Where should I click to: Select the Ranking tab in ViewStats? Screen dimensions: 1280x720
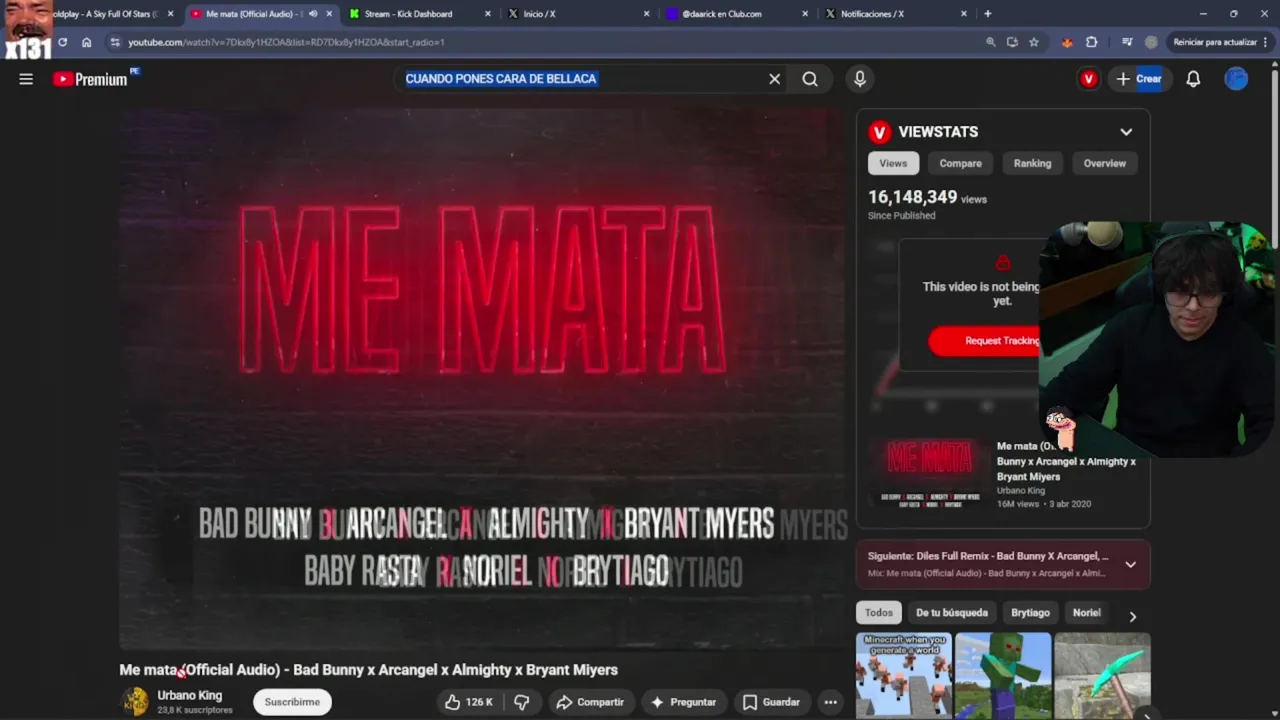1032,163
